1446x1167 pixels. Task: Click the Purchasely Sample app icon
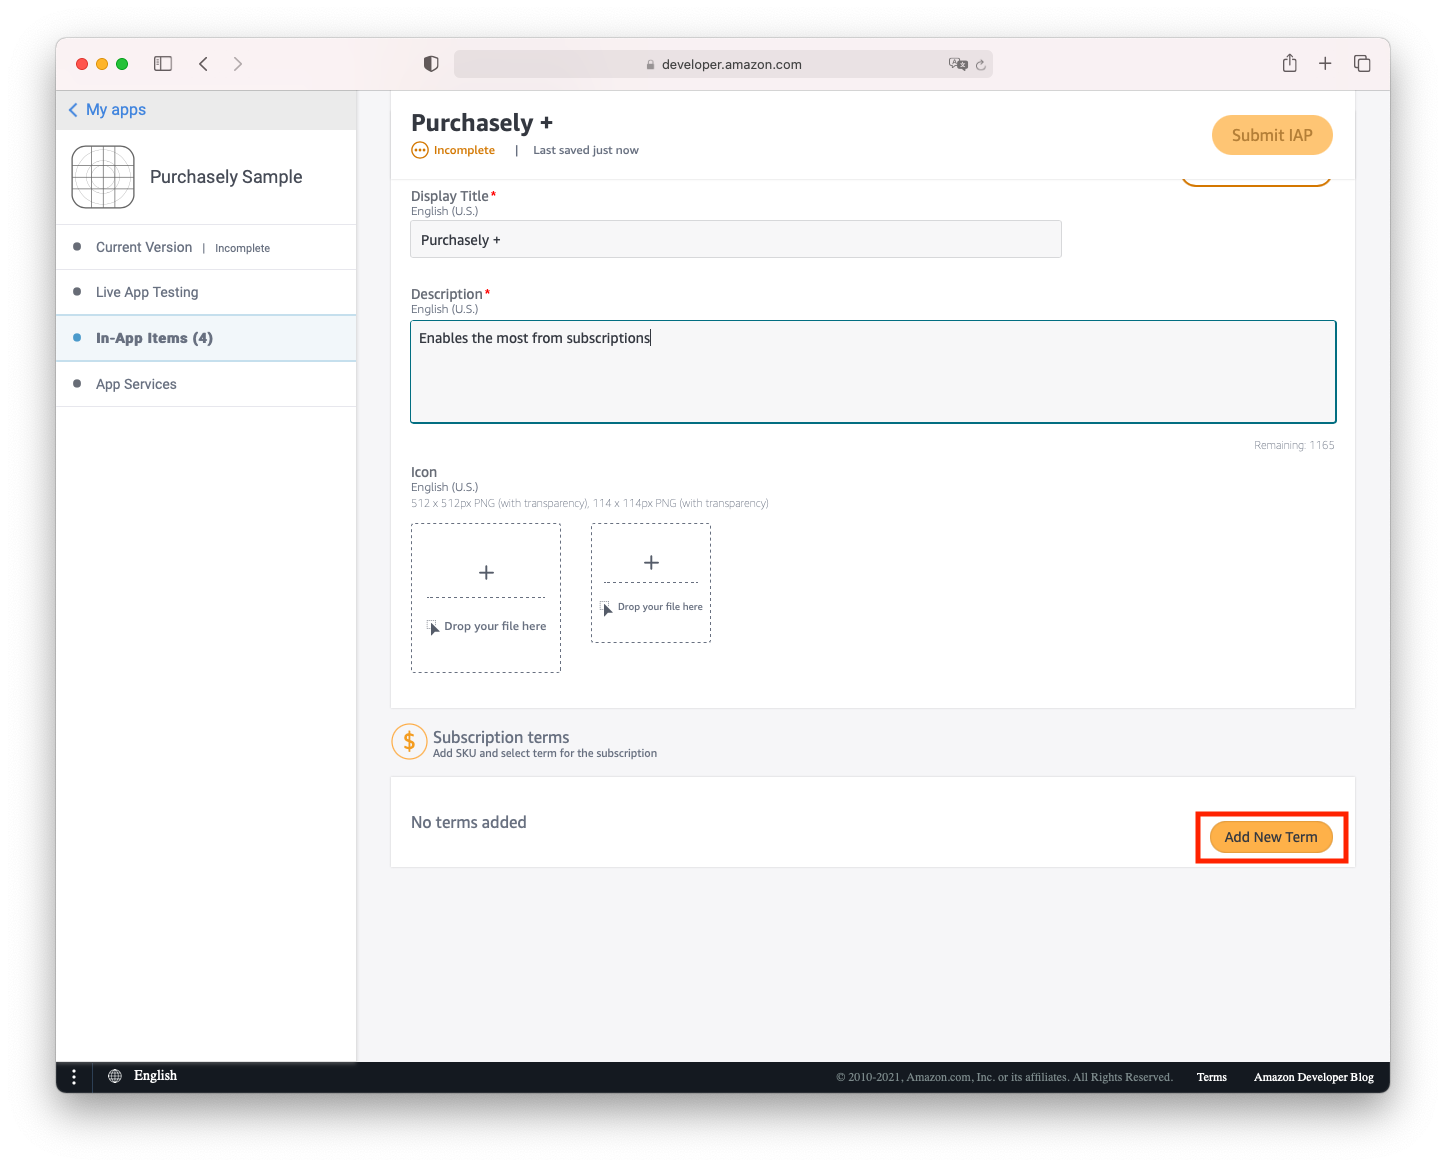point(103,177)
